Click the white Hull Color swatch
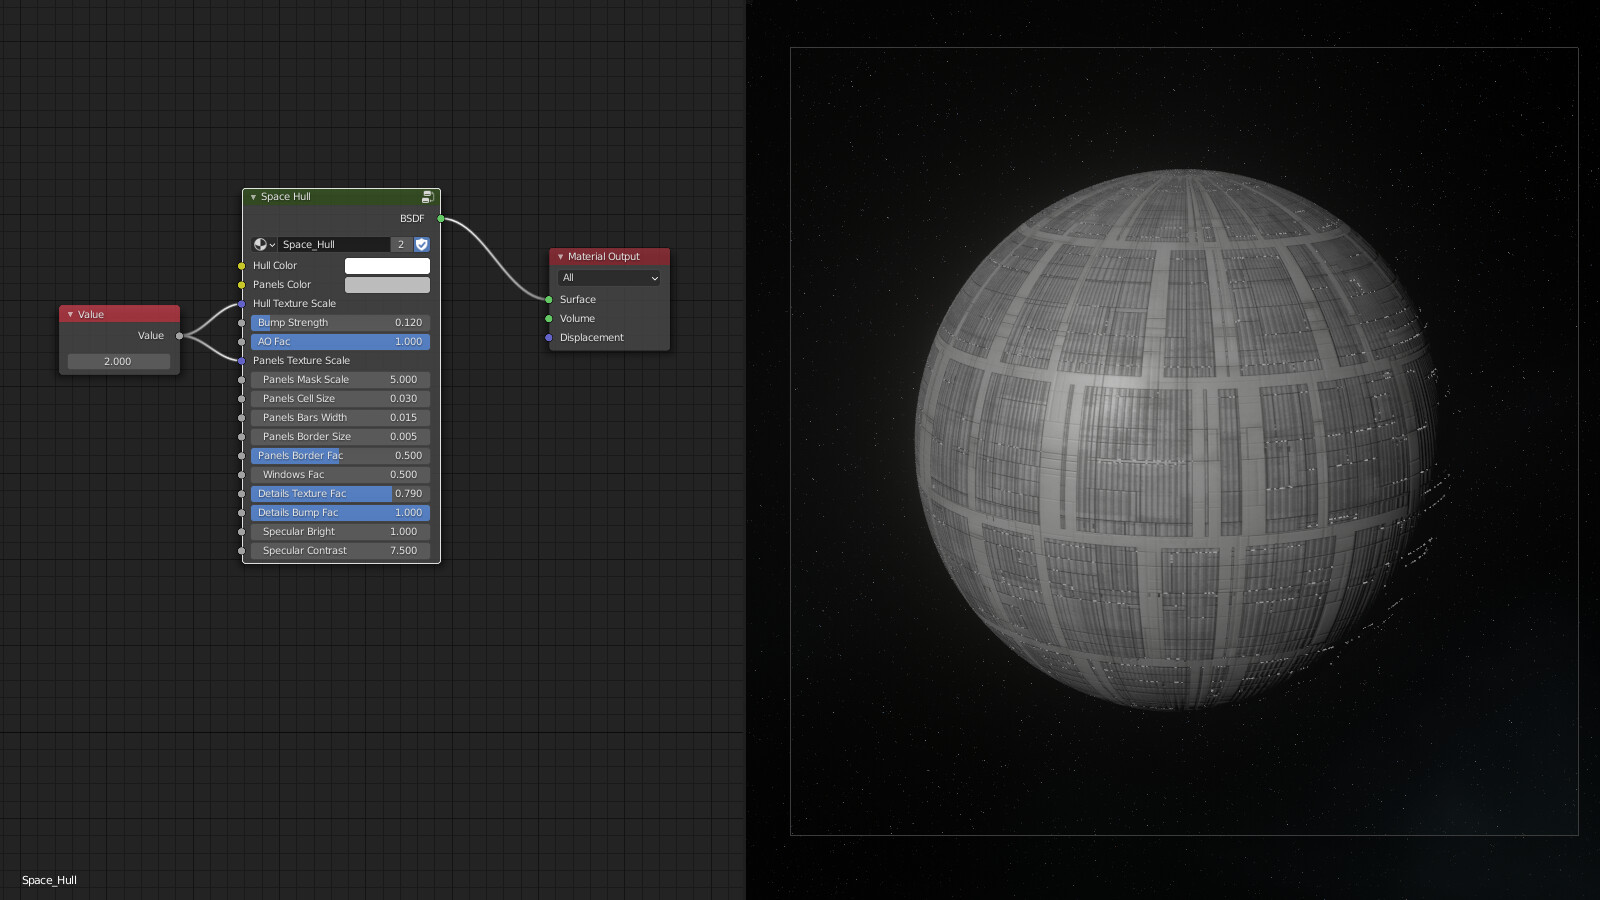The height and width of the screenshot is (900, 1600). [x=388, y=265]
